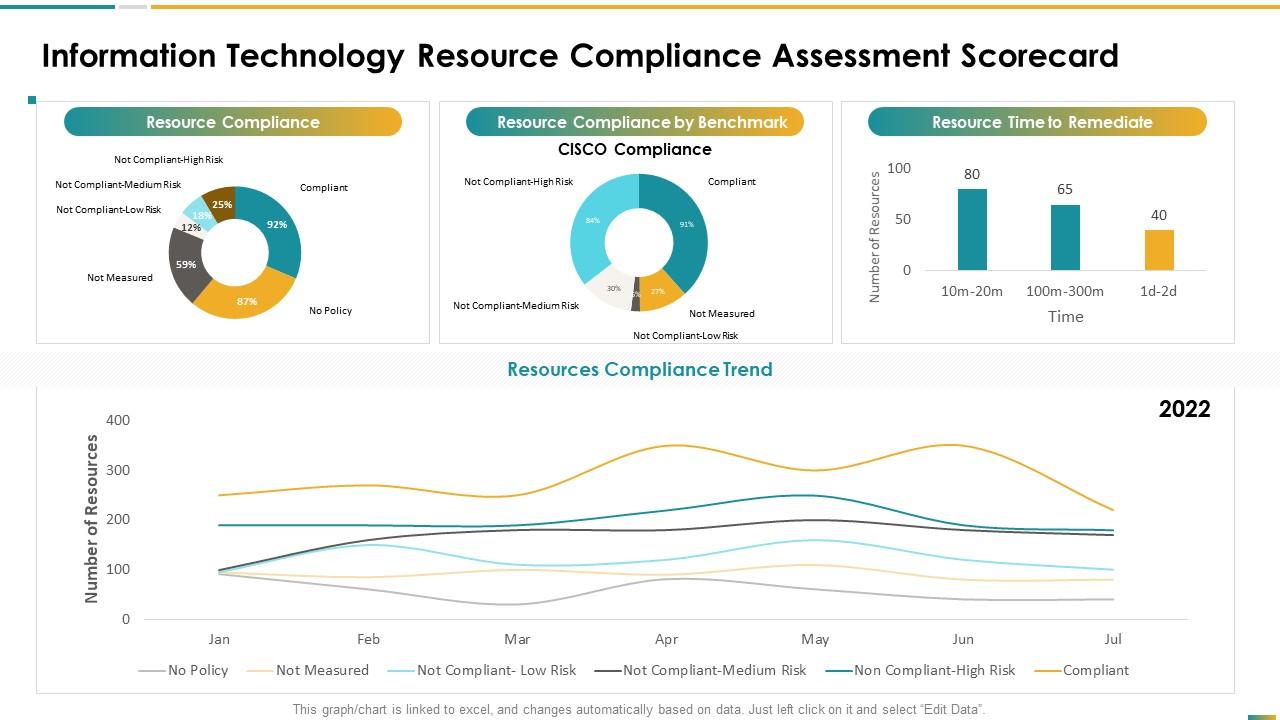Select the Resources Compliance Trend tab title
The image size is (1280, 720).
tap(639, 369)
